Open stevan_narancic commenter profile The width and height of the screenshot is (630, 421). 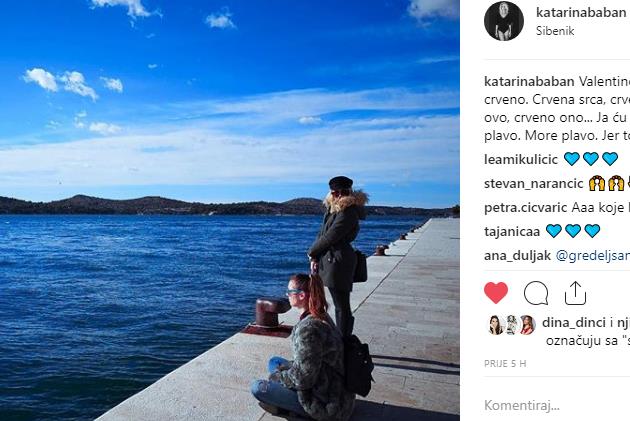pyautogui.click(x=533, y=184)
